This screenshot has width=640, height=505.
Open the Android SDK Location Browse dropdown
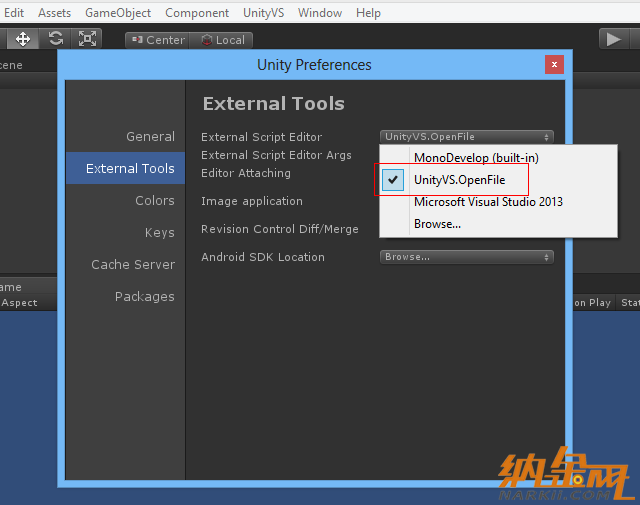point(467,257)
